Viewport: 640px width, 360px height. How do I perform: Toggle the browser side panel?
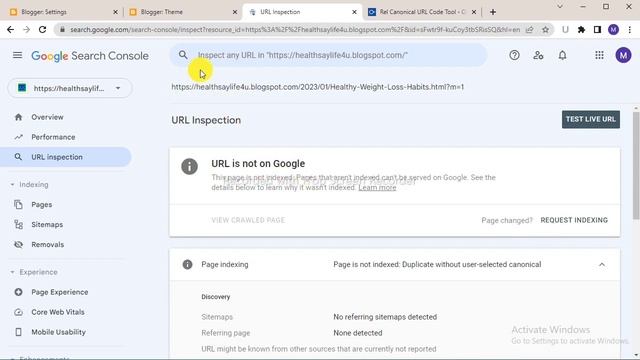(597, 29)
